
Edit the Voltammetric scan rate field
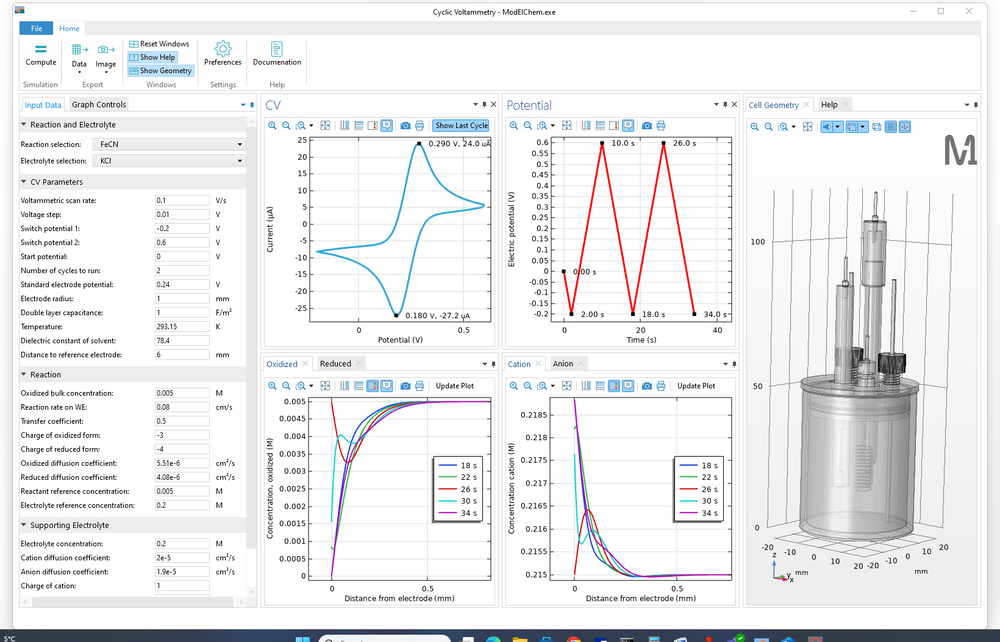pyautogui.click(x=180, y=199)
